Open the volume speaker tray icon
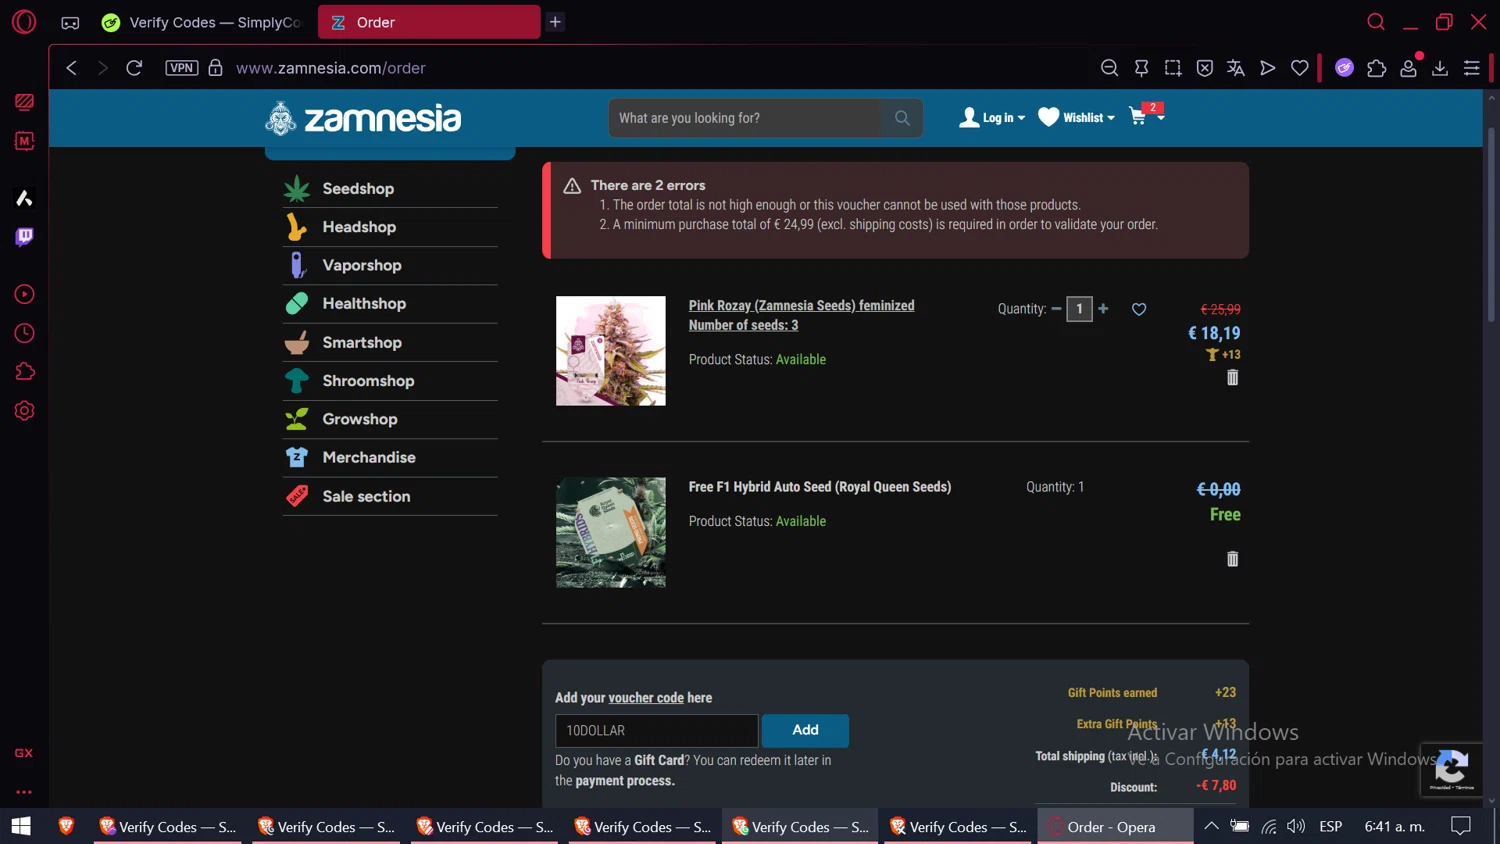Viewport: 1500px width, 844px height. (1296, 826)
